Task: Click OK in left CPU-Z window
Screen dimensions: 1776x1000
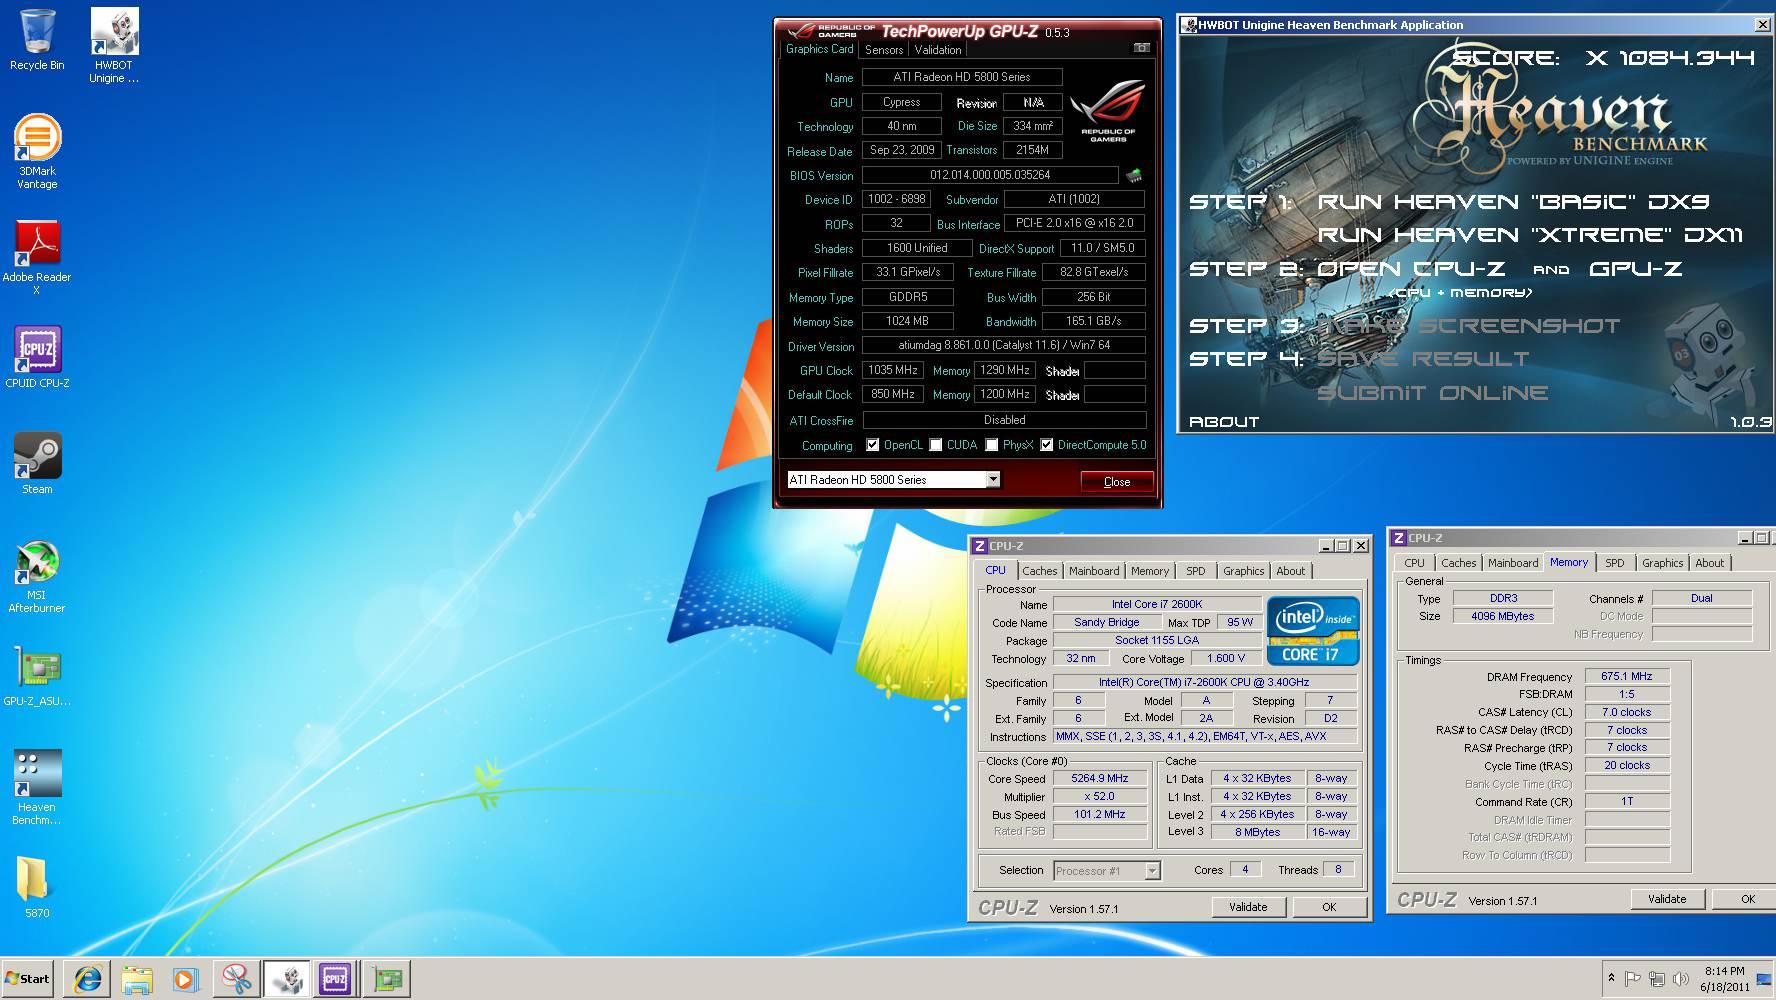Action: (x=1329, y=907)
